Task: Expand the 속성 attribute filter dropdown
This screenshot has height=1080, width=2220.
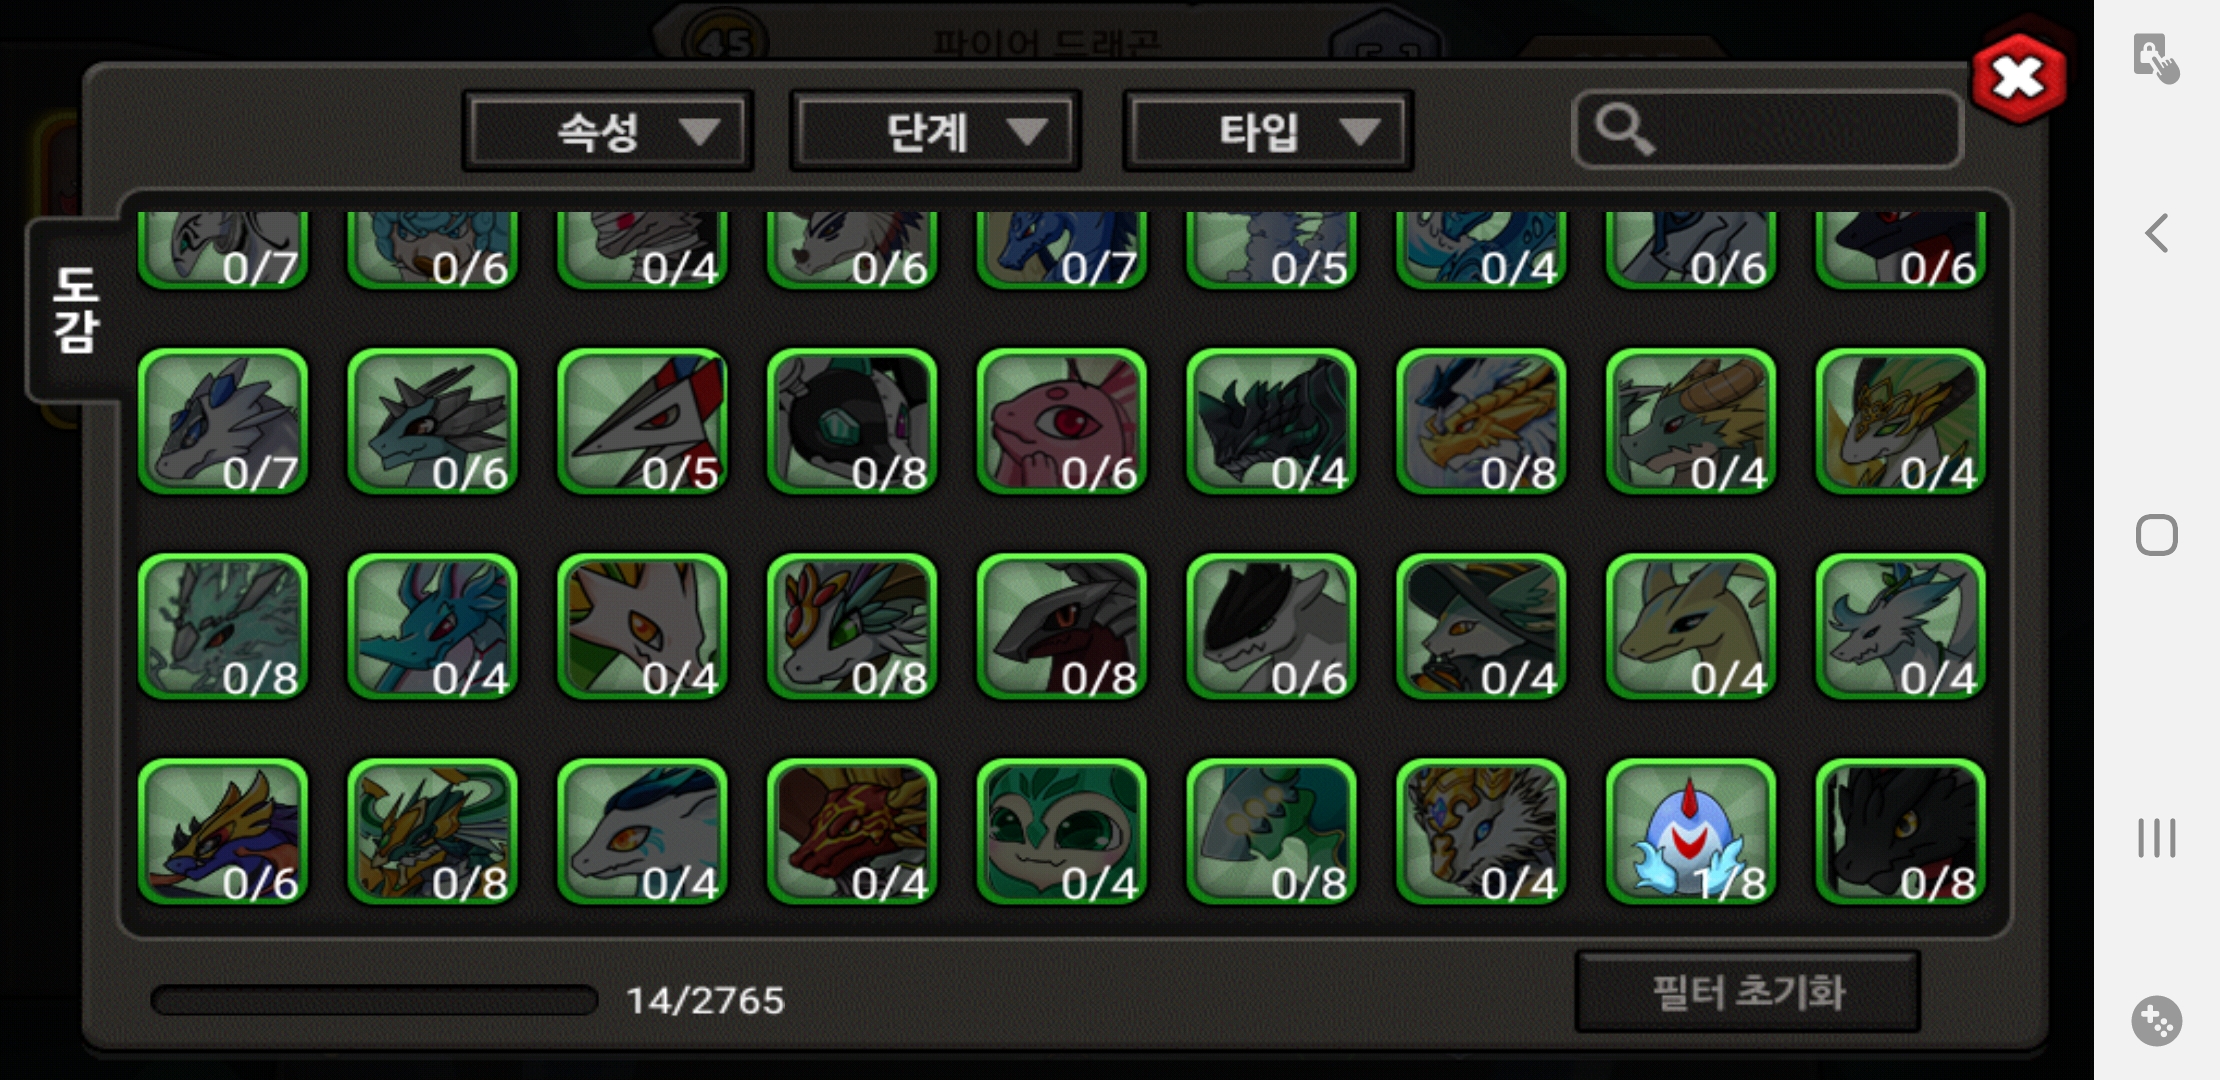Action: pos(608,131)
